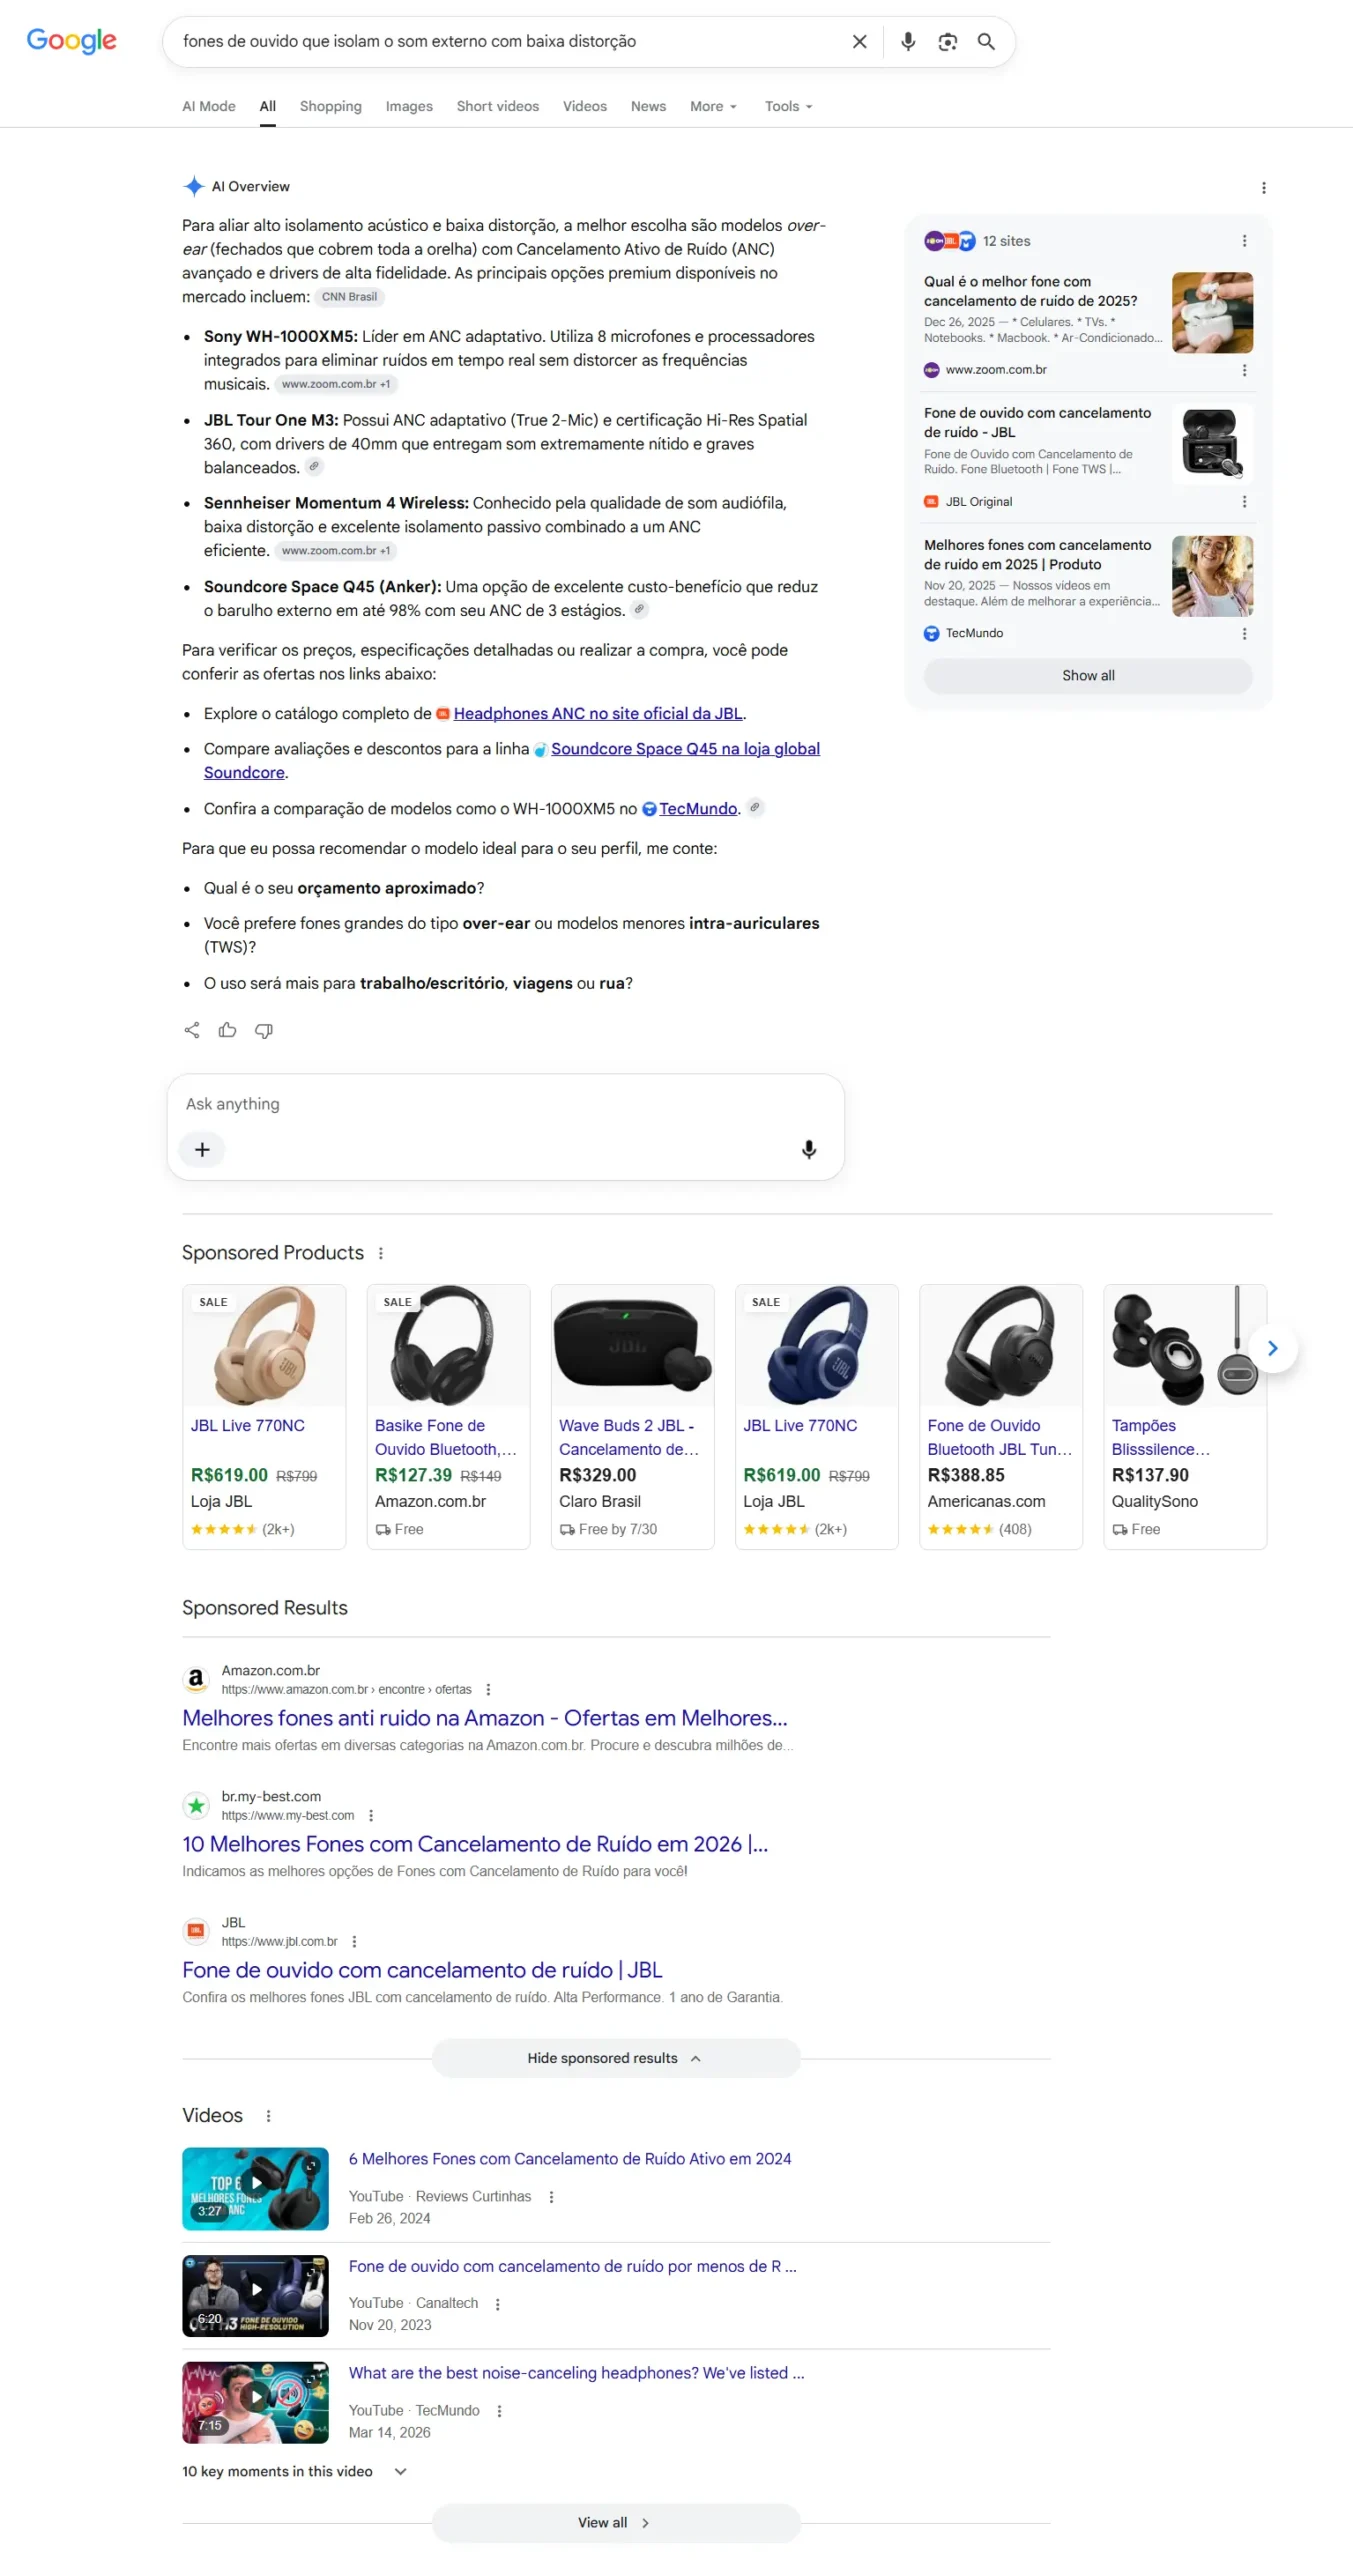Viewport: 1353px width, 2560px height.
Task: Open the AirPods thumbnail in zoom.com.br card
Action: point(1212,313)
